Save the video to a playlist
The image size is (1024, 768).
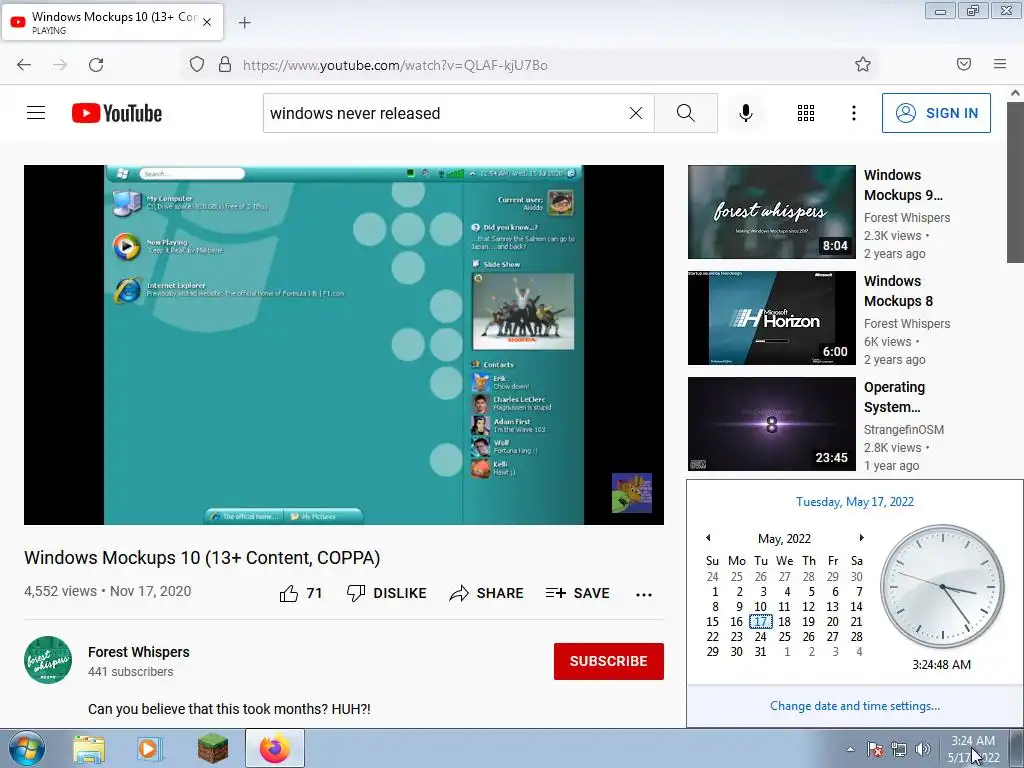pos(577,593)
